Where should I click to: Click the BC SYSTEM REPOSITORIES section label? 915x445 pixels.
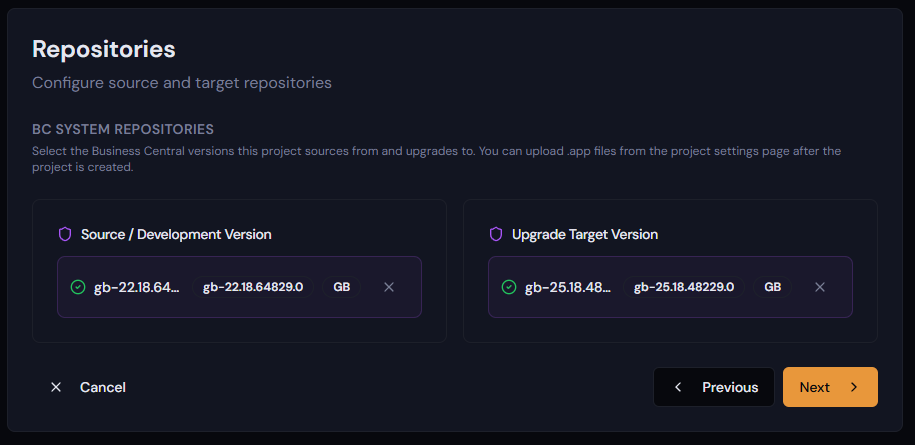[123, 129]
